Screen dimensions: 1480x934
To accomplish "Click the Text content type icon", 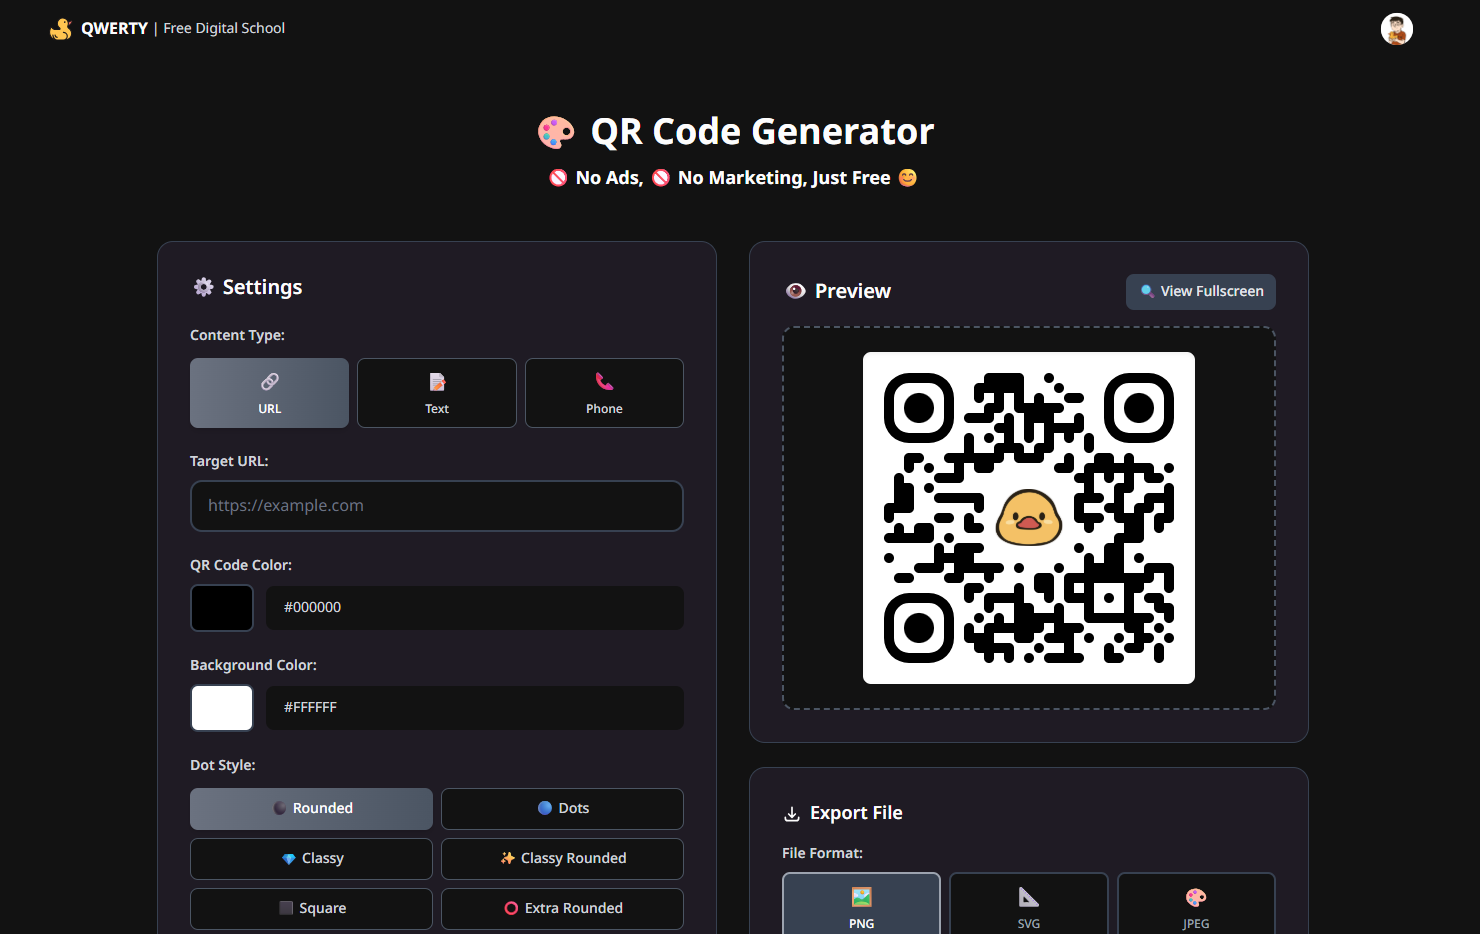I will [x=436, y=382].
